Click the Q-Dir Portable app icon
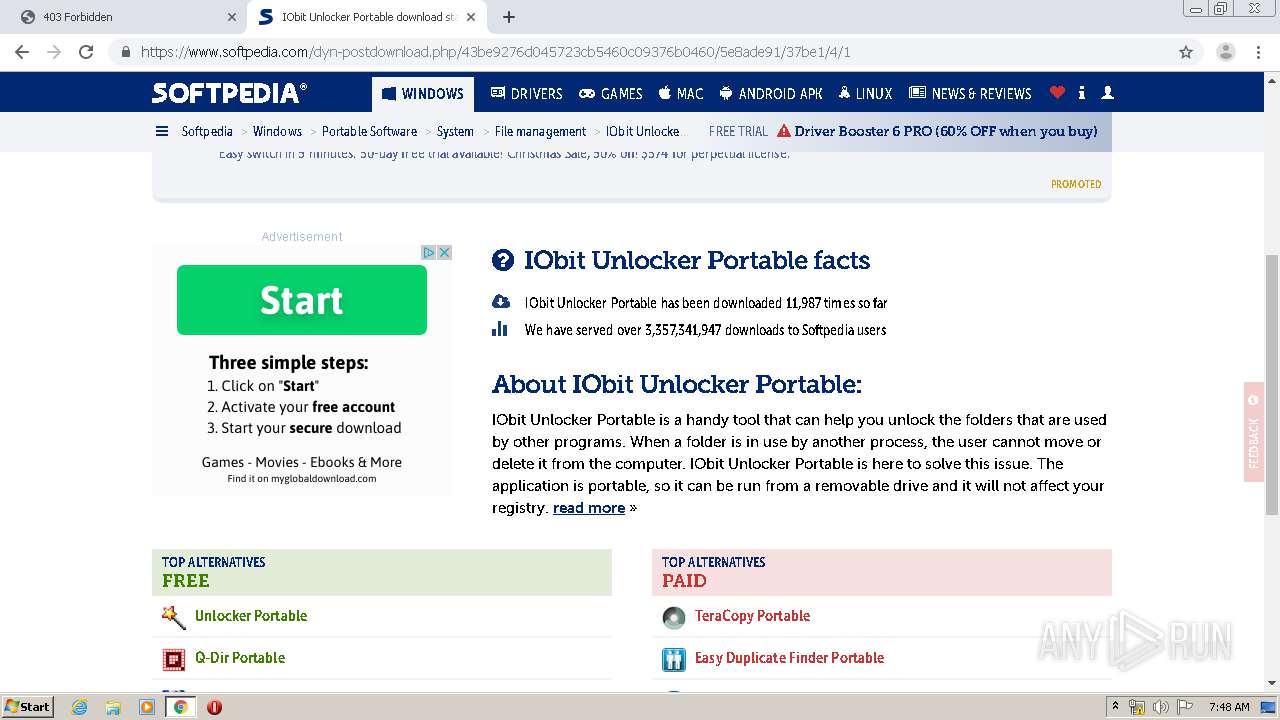Screen dimensions: 1280x720 coord(174,659)
